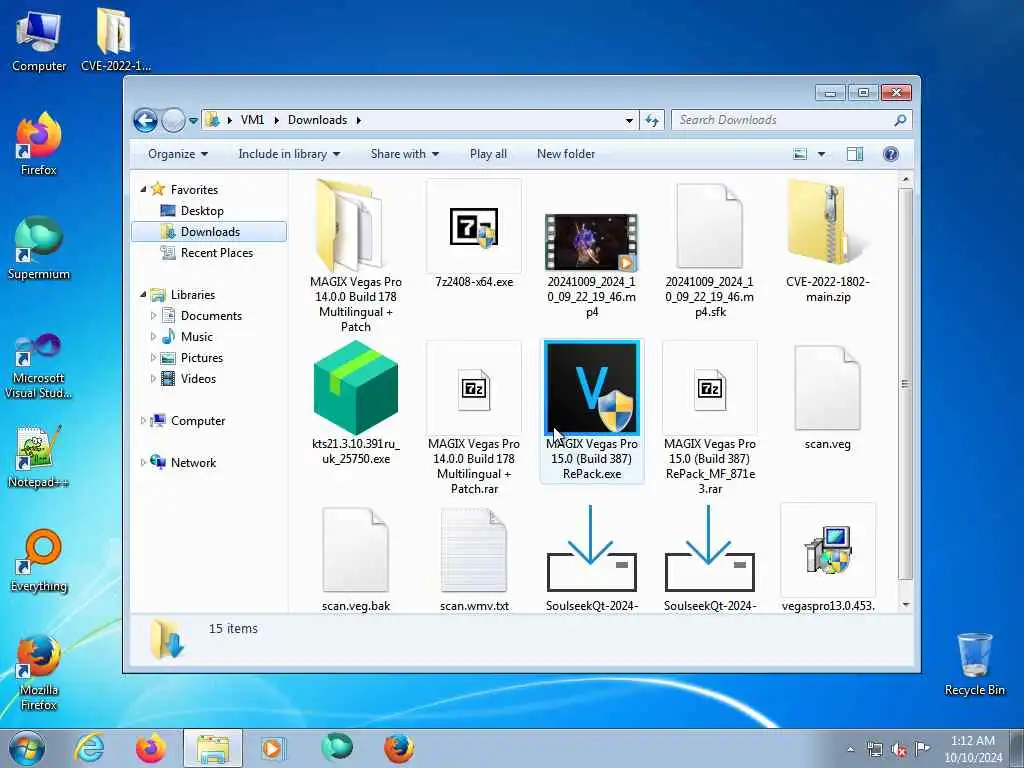Screen dimensions: 1024x768
Task: Show hidden system tray icons
Action: (x=850, y=750)
